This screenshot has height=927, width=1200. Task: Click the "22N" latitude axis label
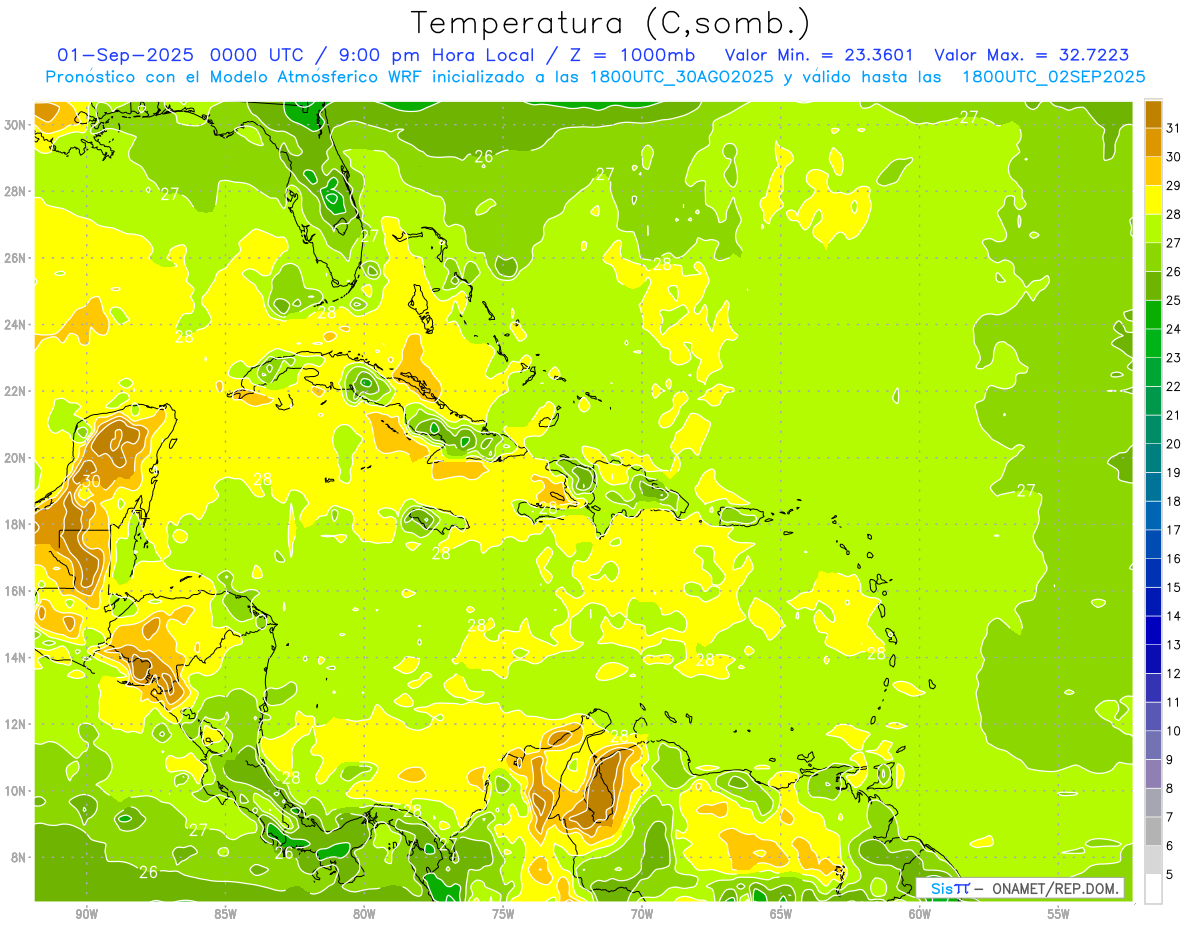click(x=16, y=391)
